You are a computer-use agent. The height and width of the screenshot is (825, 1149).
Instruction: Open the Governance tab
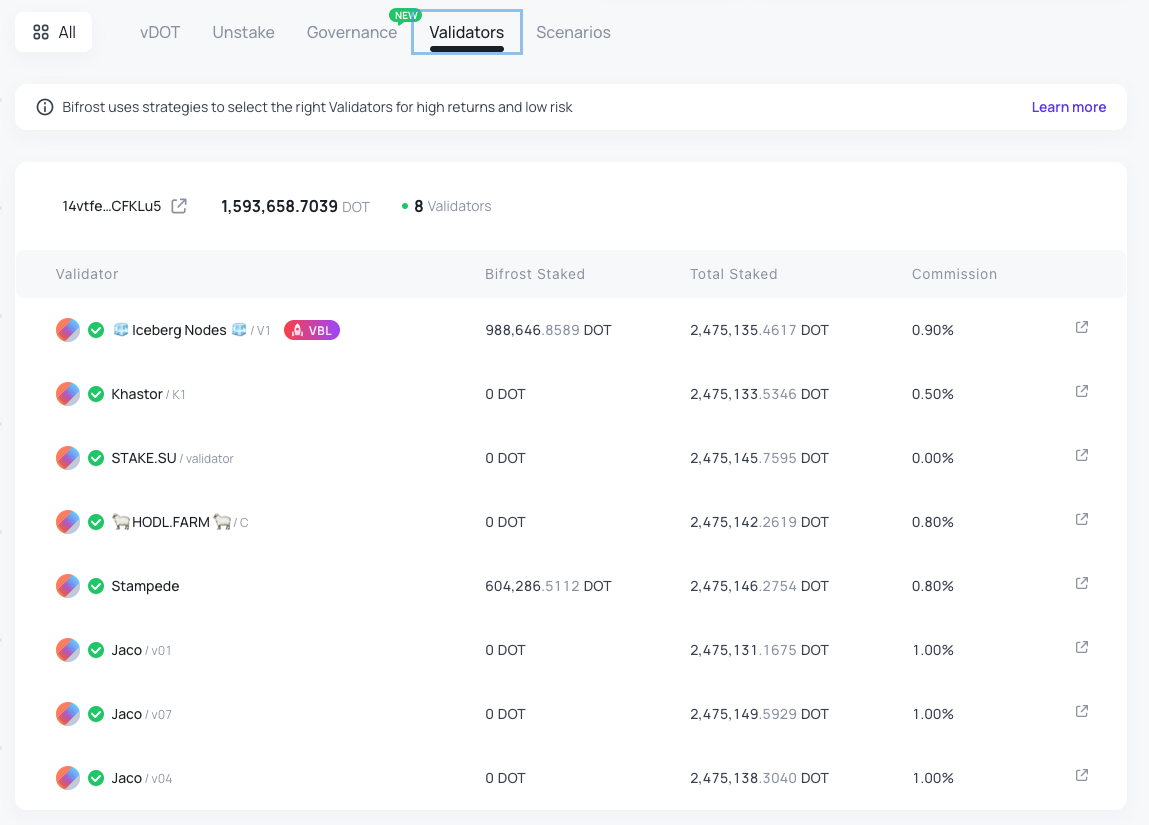[x=352, y=32]
